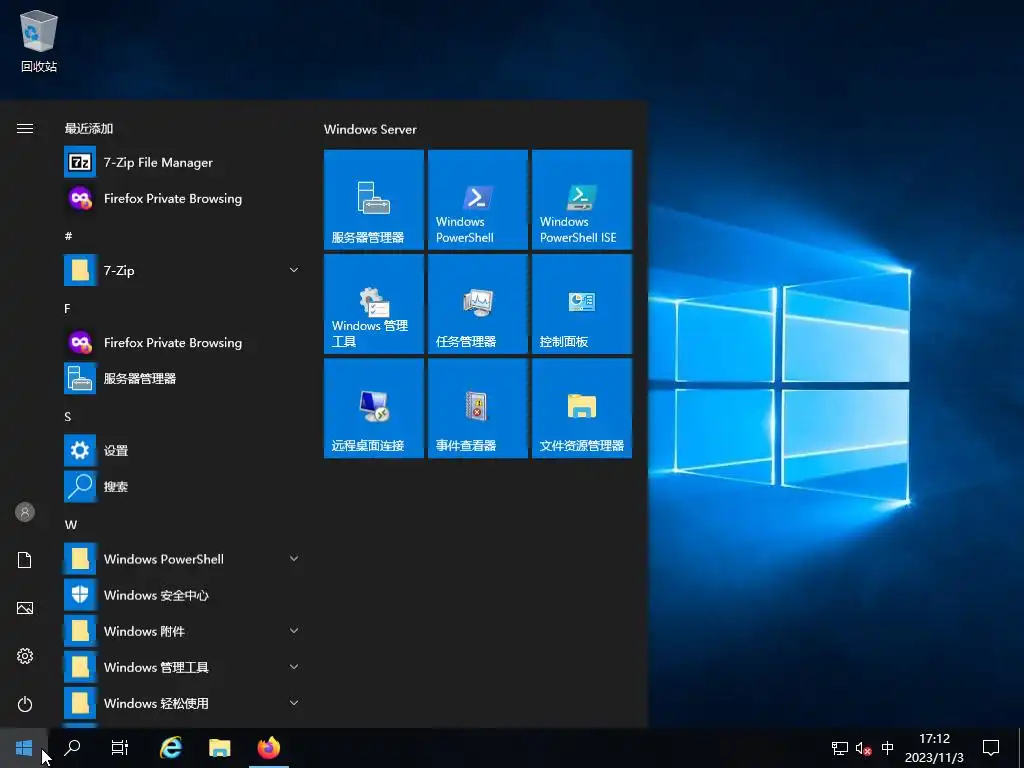The image size is (1024, 768).
Task: Click the Power button in Start rail
Action: [x=25, y=704]
